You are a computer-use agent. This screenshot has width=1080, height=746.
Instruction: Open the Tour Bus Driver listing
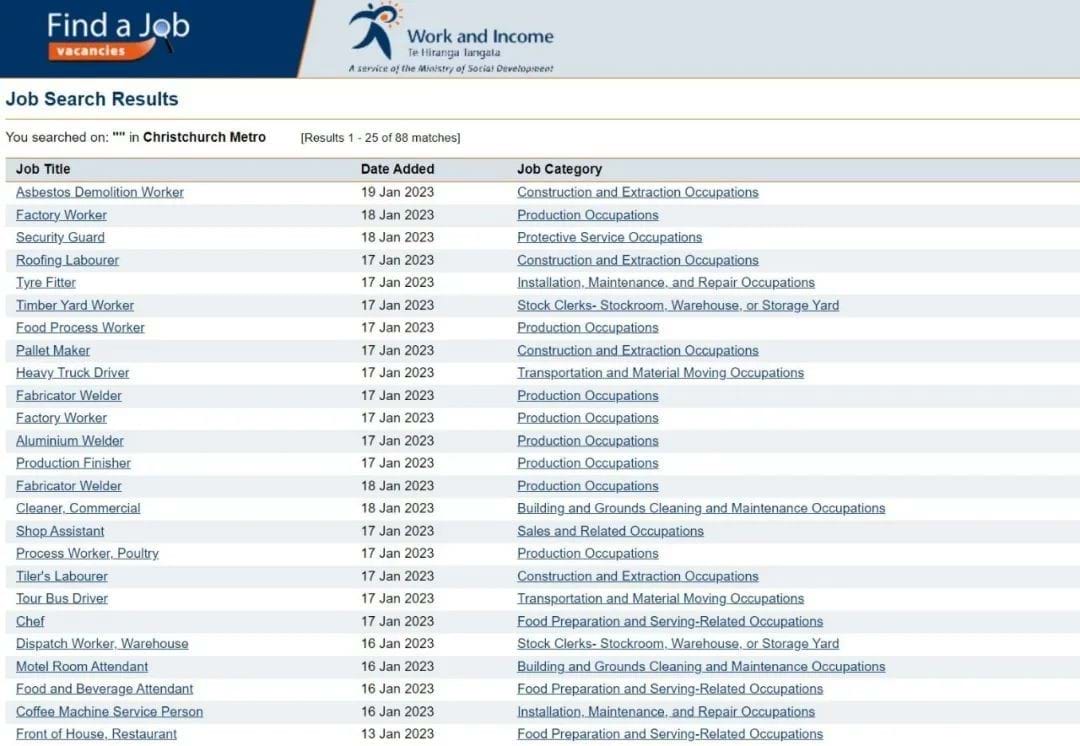click(x=62, y=598)
